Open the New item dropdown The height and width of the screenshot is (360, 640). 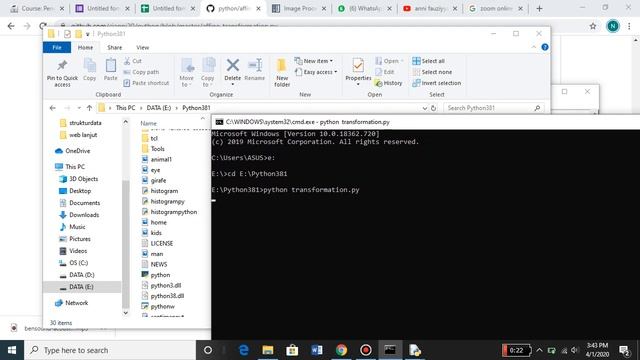[313, 61]
